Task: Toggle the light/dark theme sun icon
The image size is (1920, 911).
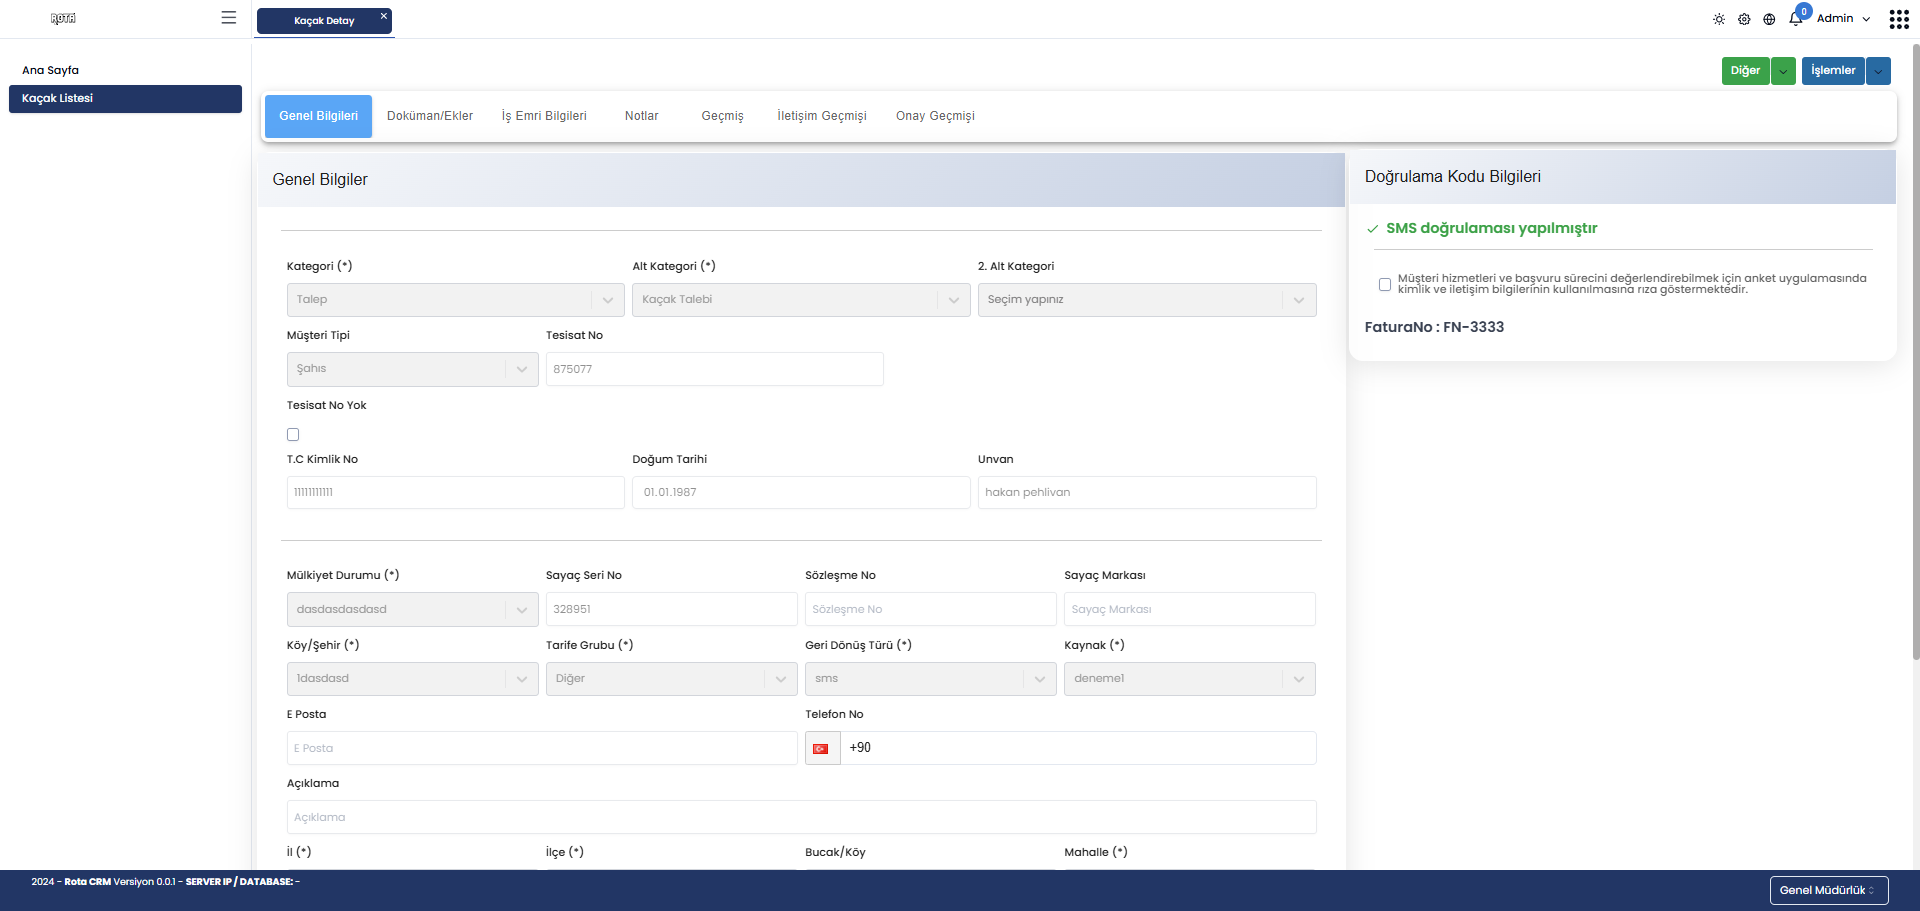Action: [x=1719, y=19]
